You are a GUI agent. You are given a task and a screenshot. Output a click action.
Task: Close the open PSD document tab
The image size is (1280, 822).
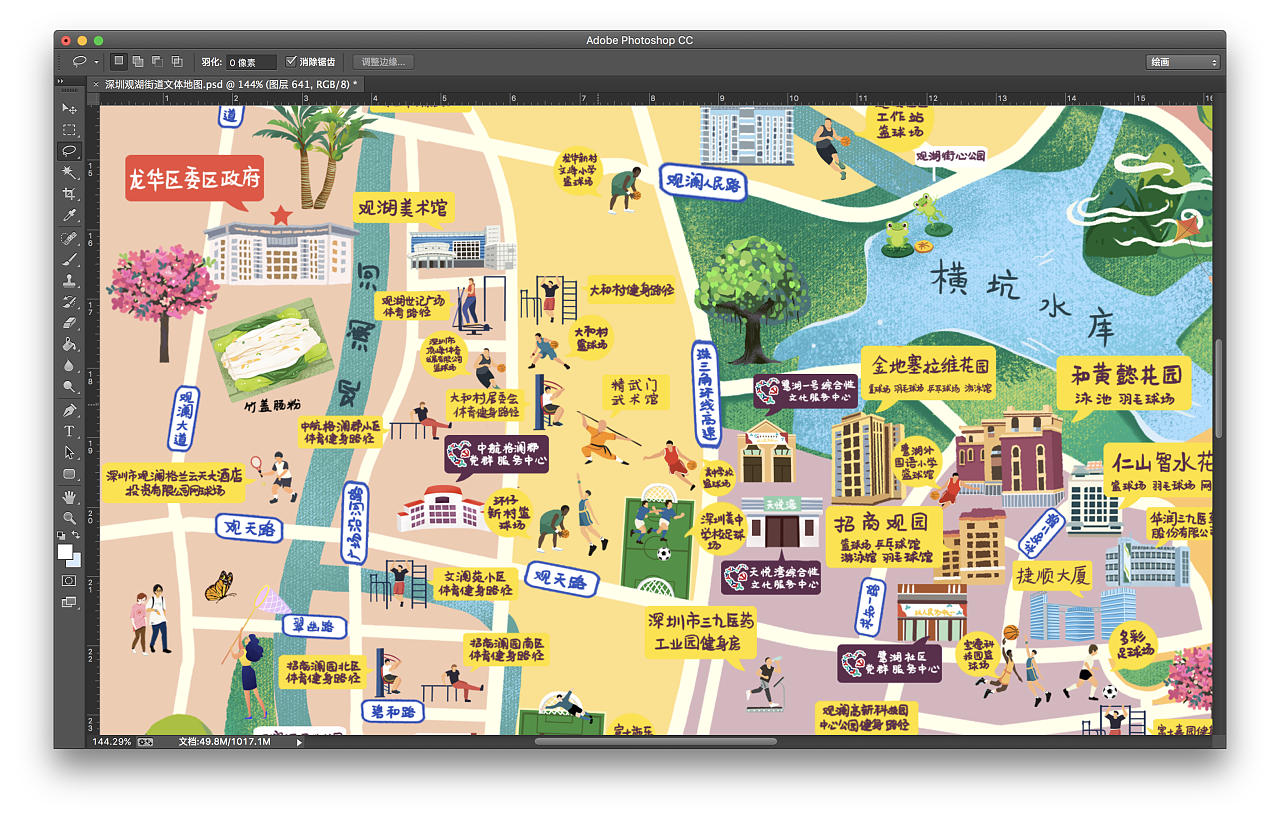point(96,84)
